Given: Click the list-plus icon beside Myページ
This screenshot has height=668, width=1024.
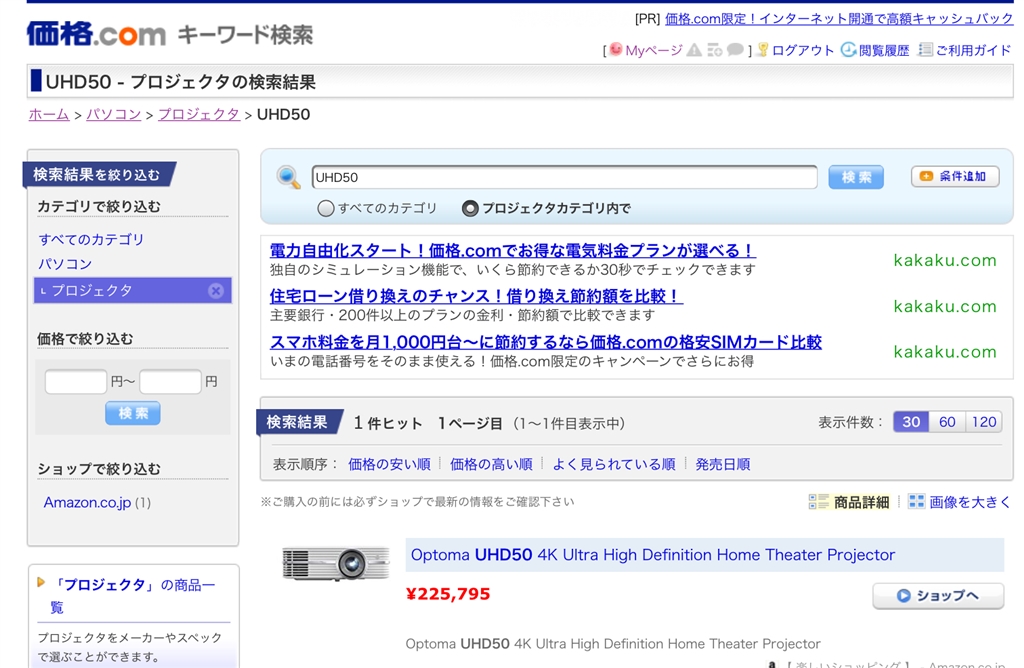Looking at the screenshot, I should [x=714, y=50].
